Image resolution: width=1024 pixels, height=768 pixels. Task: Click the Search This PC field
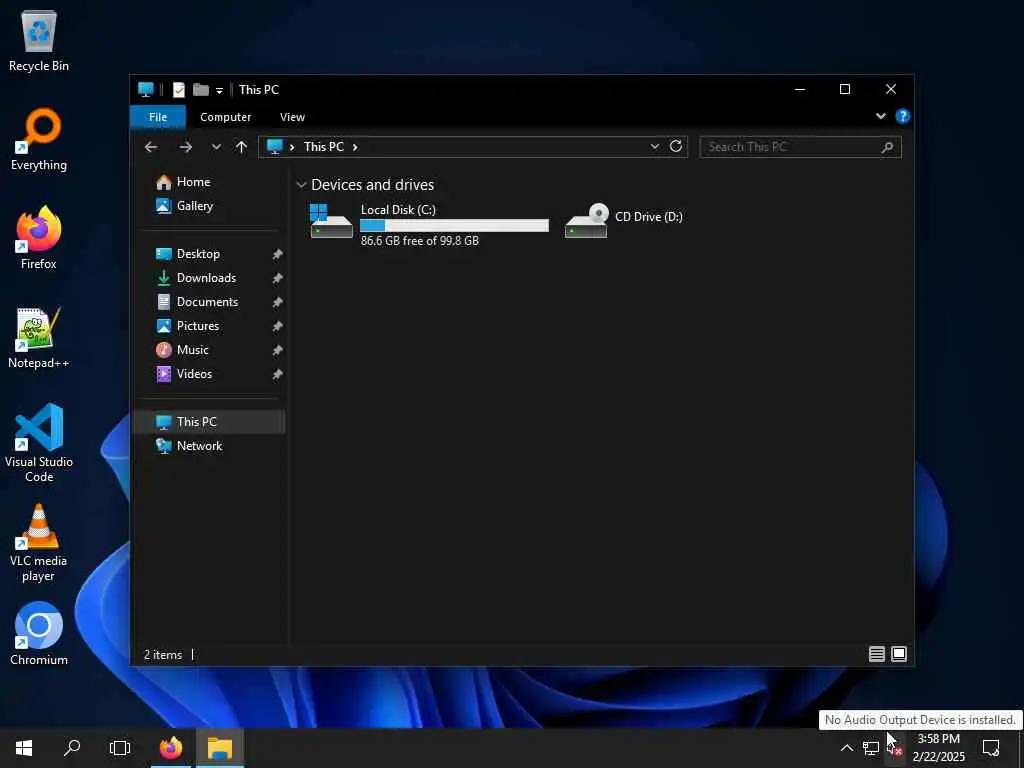click(x=800, y=147)
